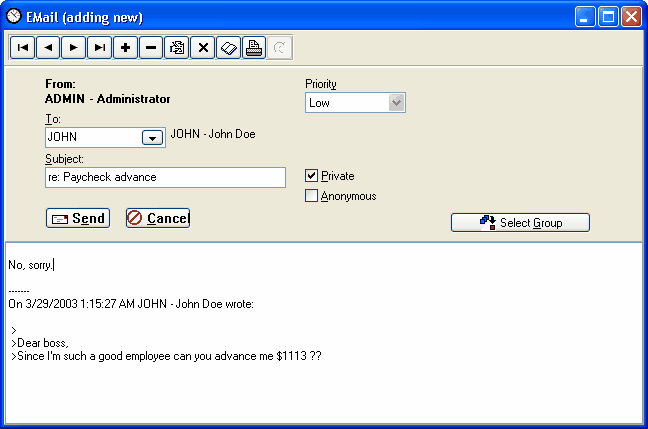Minimize the EMail window
Screen dimensions: 648x429
(585, 17)
